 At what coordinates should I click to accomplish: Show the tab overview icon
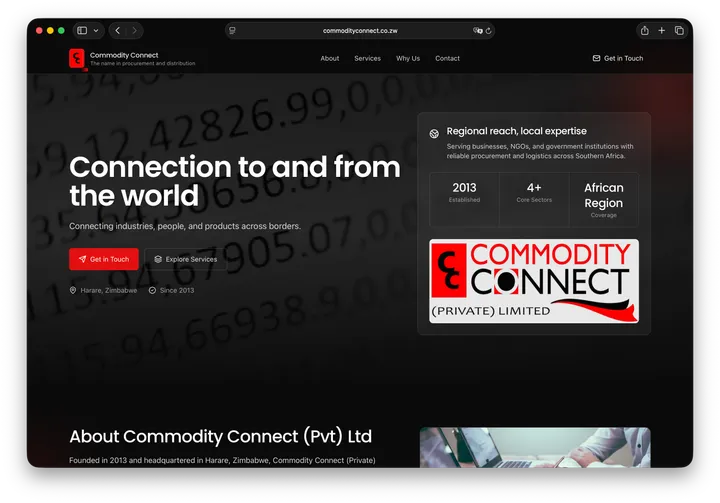point(679,30)
